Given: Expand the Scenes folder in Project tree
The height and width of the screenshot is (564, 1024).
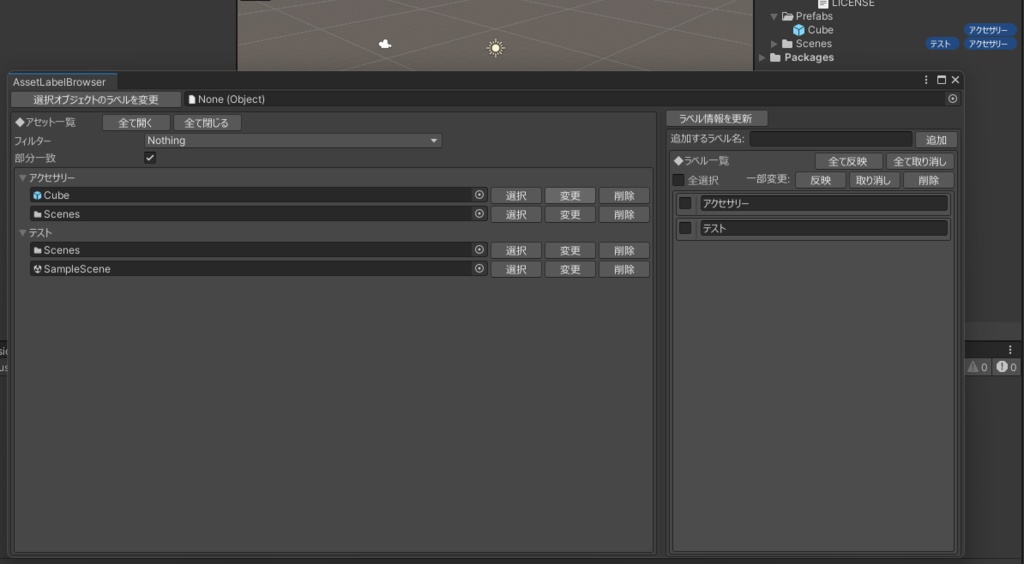Looking at the screenshot, I should [774, 44].
